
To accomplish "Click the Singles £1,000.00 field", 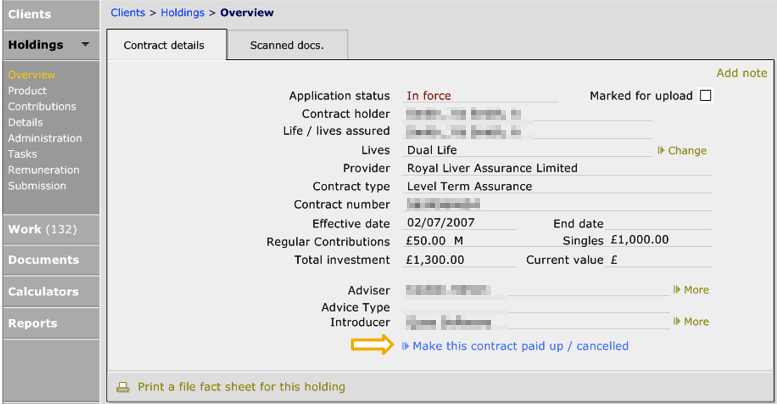I will [x=659, y=240].
